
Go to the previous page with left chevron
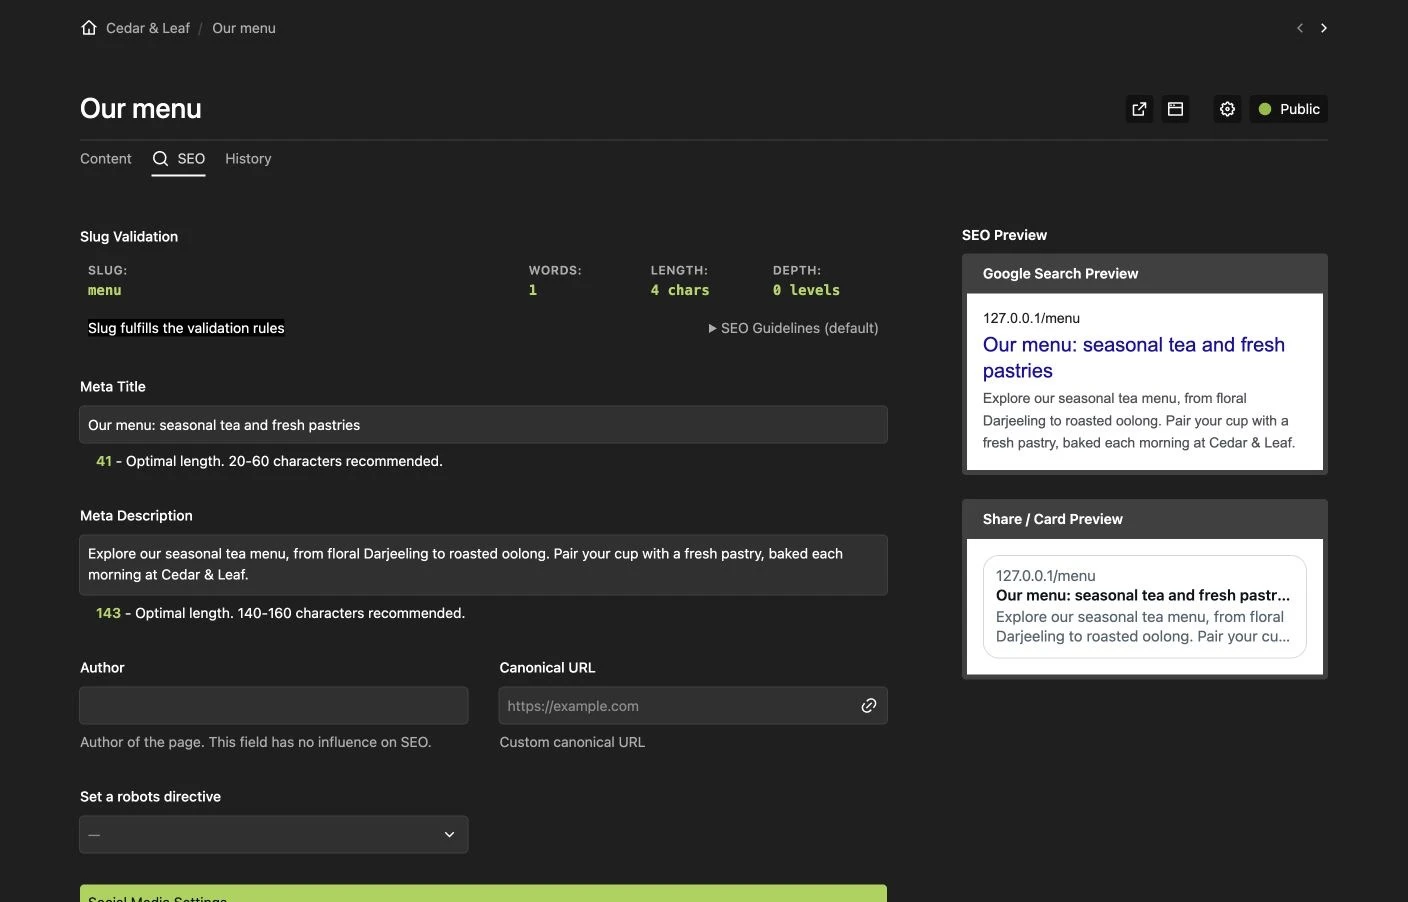(x=1300, y=28)
